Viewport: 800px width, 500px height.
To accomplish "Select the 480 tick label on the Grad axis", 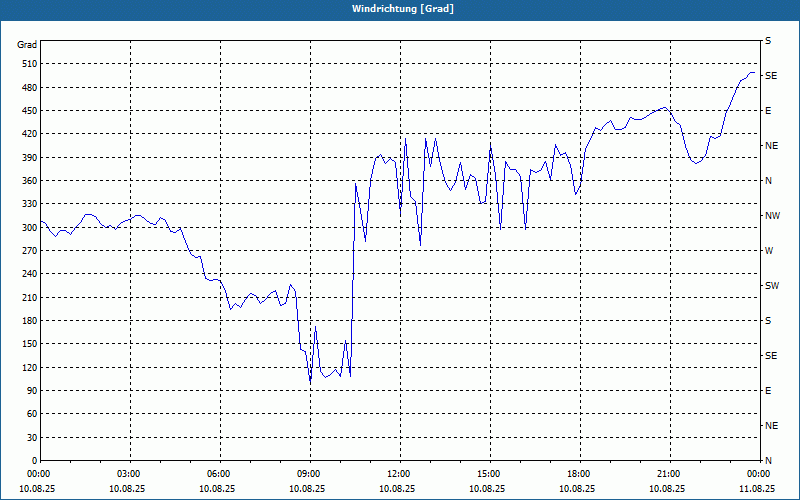I will [30, 88].
